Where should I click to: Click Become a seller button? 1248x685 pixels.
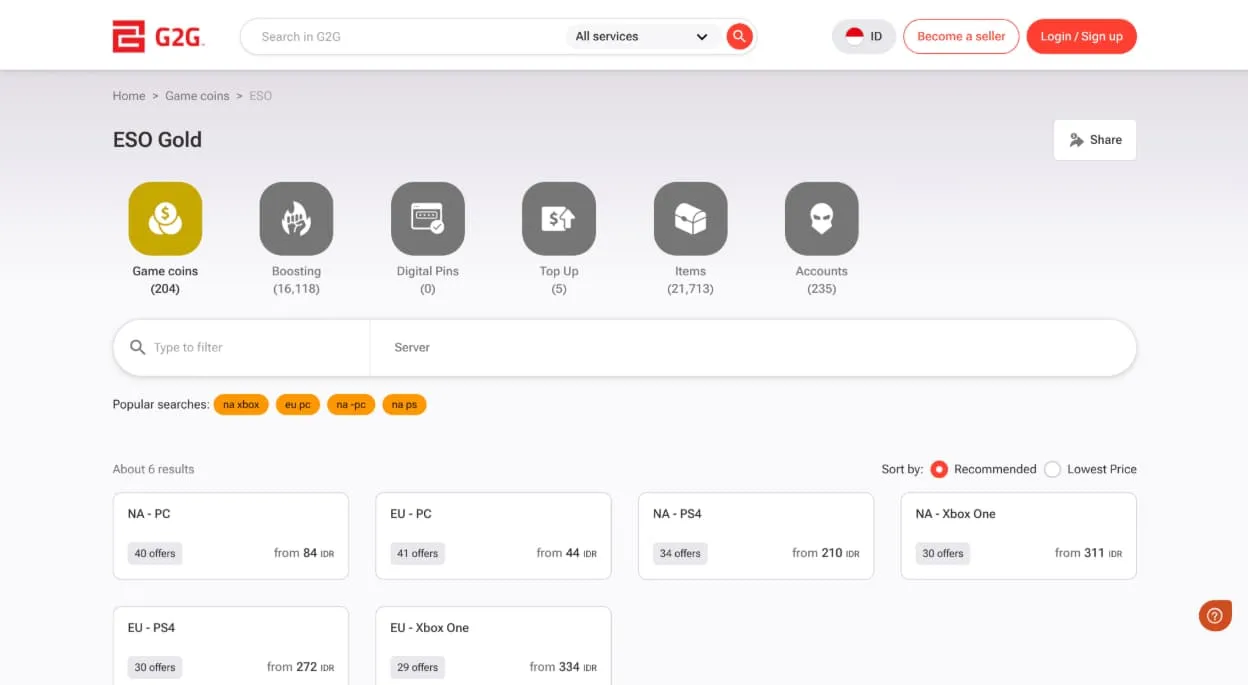pyautogui.click(x=961, y=36)
